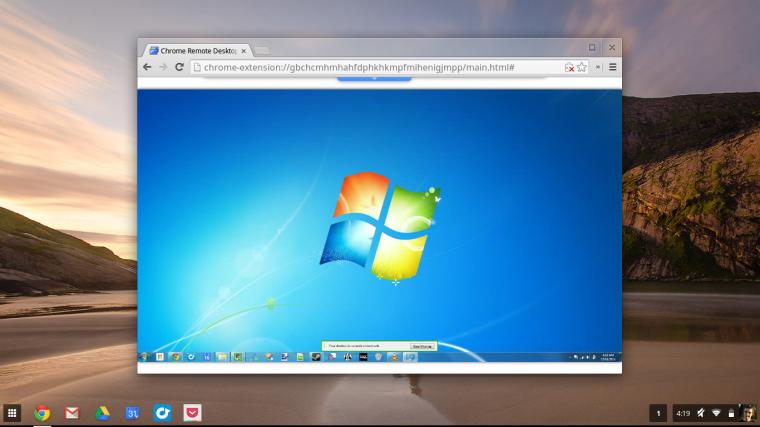Screen dimensions: 760x427
Task: Open the Chrome hamburger menu
Action: [x=613, y=67]
